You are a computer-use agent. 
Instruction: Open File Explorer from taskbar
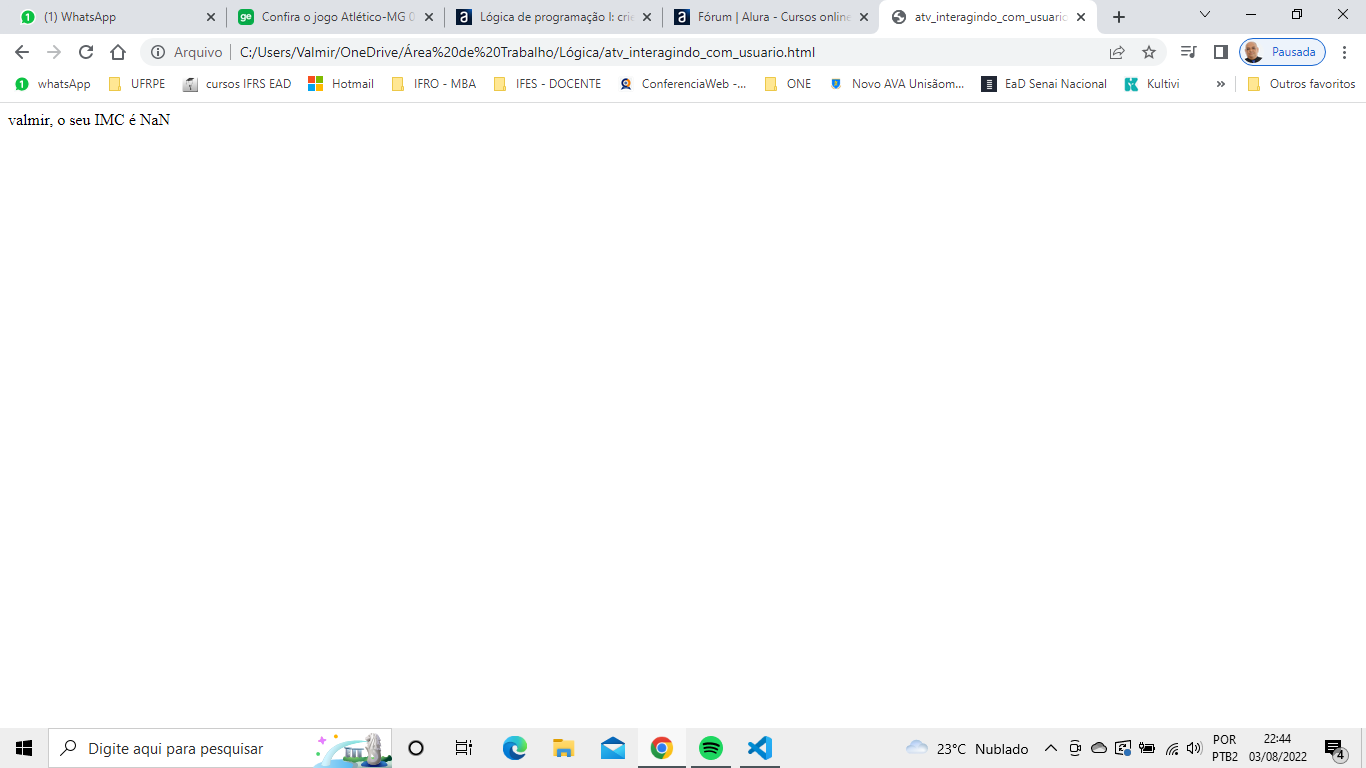[x=563, y=748]
